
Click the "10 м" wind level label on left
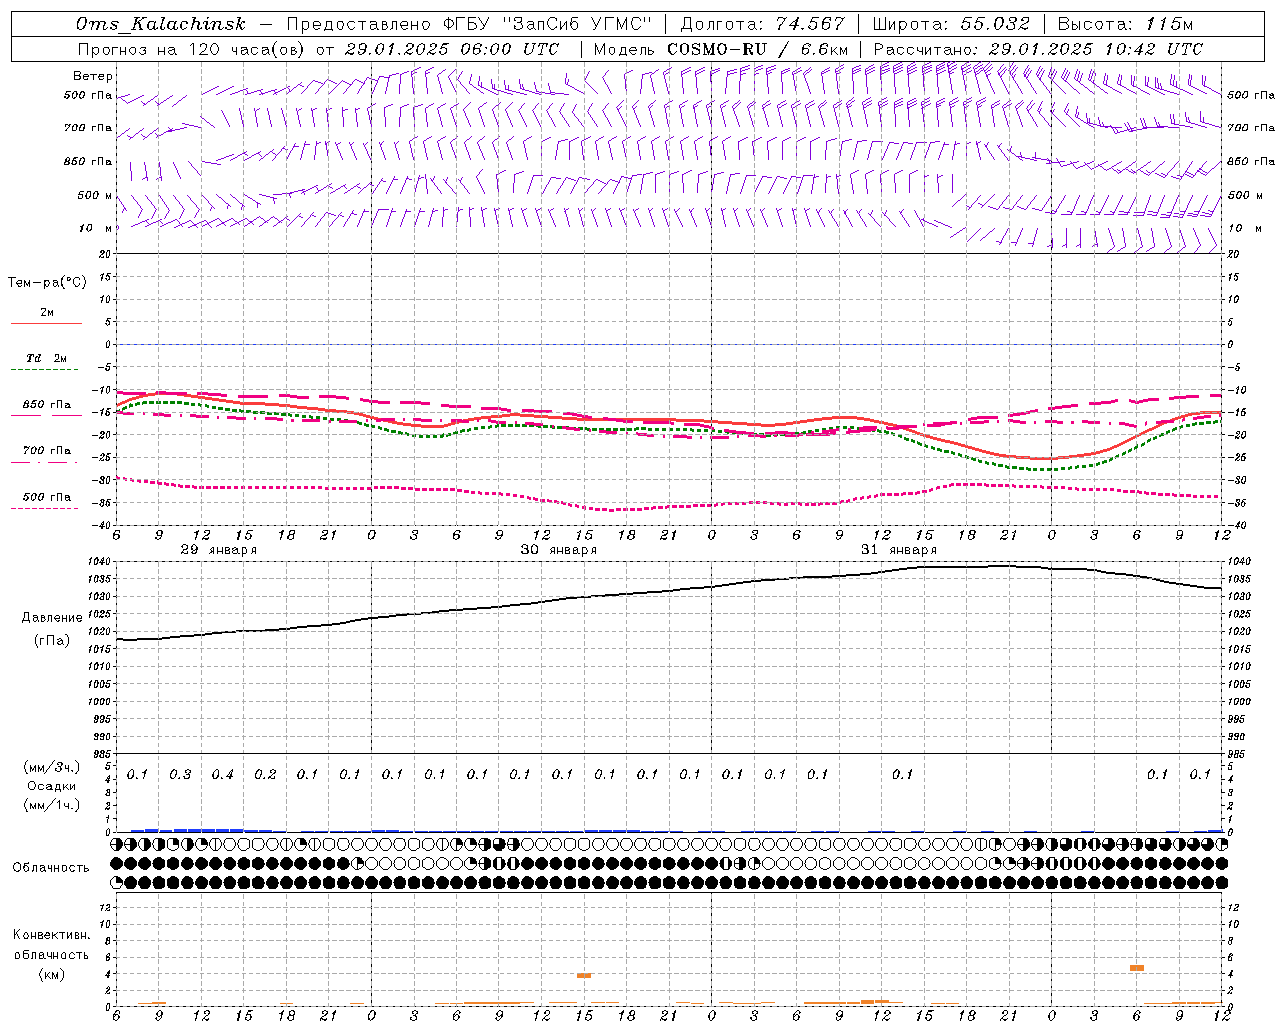pyautogui.click(x=95, y=228)
